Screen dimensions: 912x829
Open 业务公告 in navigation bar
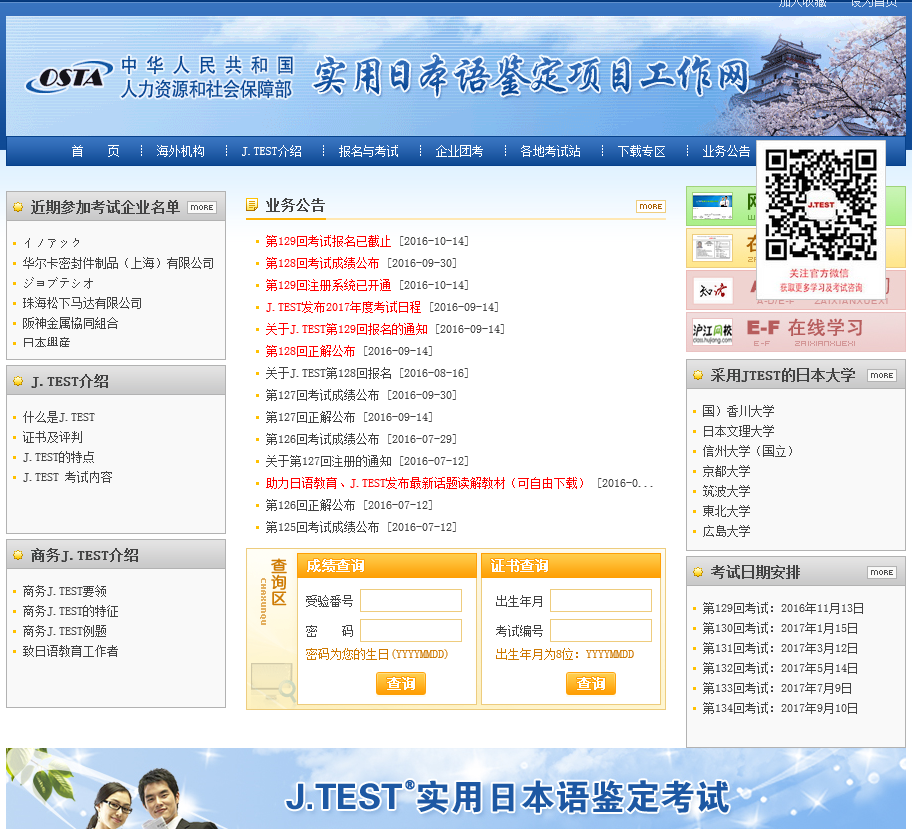[726, 151]
